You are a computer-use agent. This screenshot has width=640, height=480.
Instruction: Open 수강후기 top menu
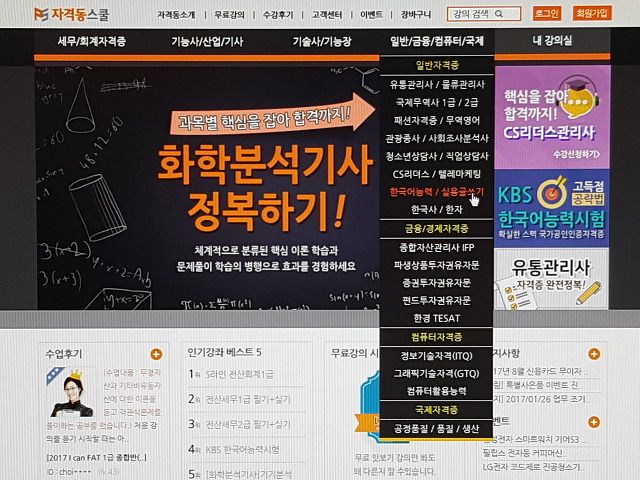click(x=278, y=15)
